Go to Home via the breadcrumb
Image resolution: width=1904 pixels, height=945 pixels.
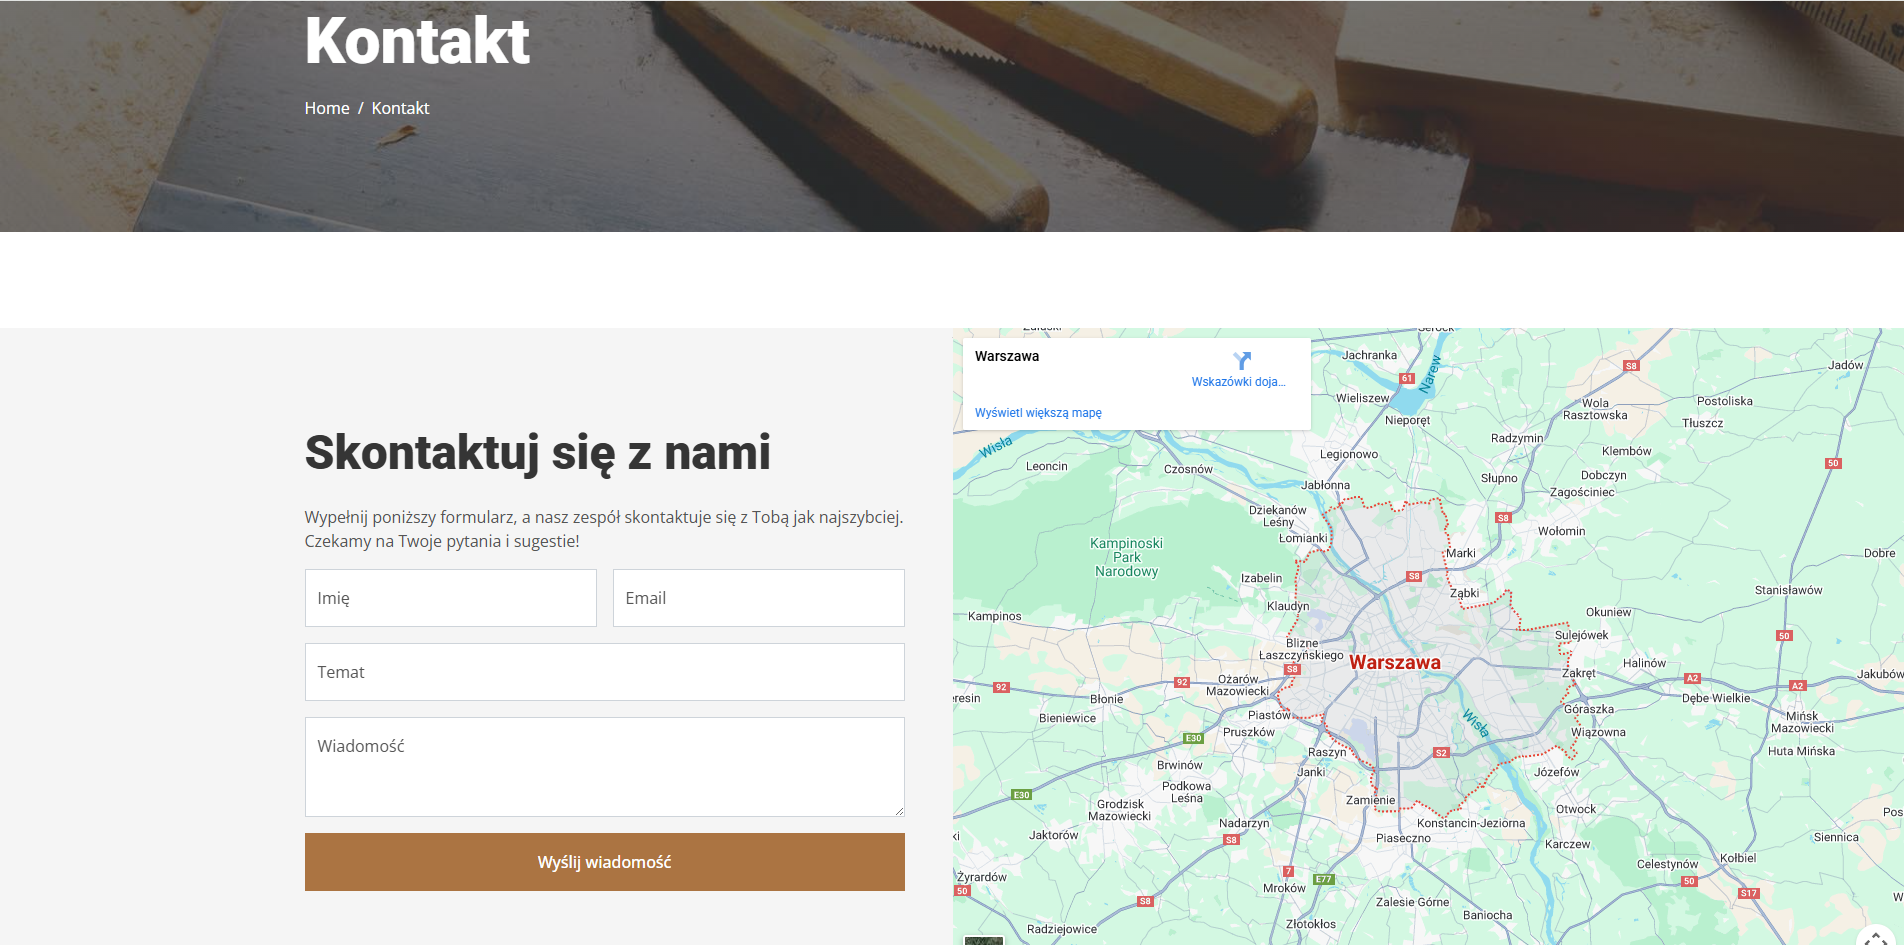pyautogui.click(x=327, y=108)
